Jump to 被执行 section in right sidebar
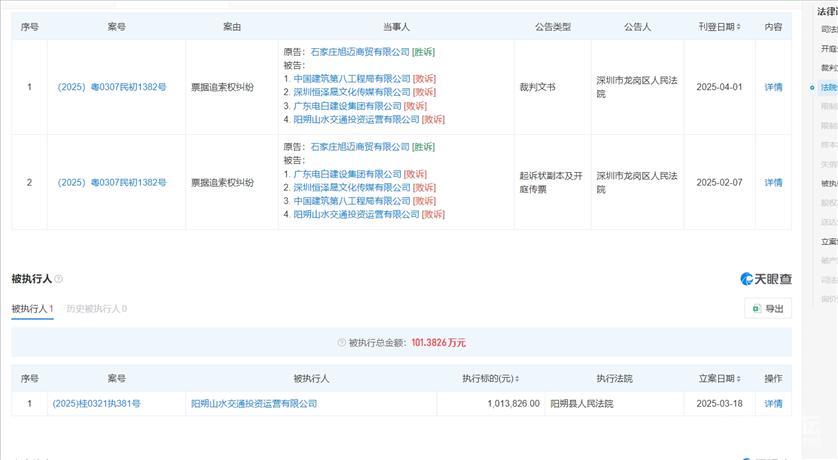 tap(828, 183)
